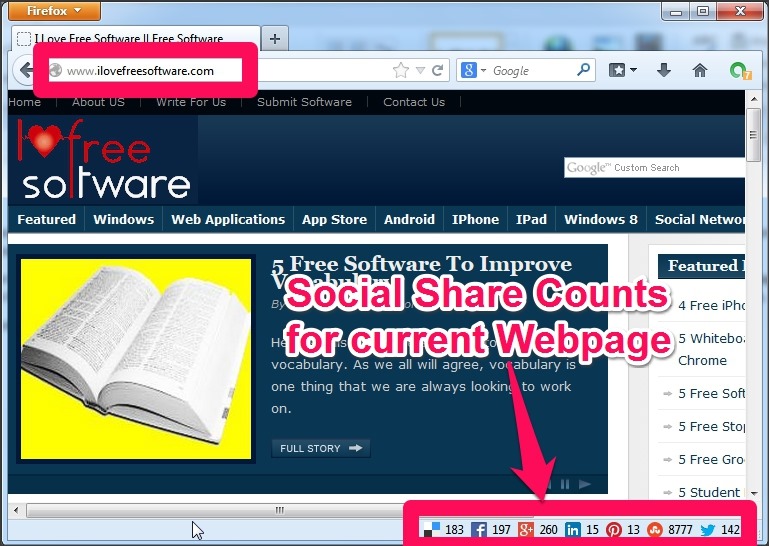
Task: Go to the home page icon
Action: click(700, 70)
